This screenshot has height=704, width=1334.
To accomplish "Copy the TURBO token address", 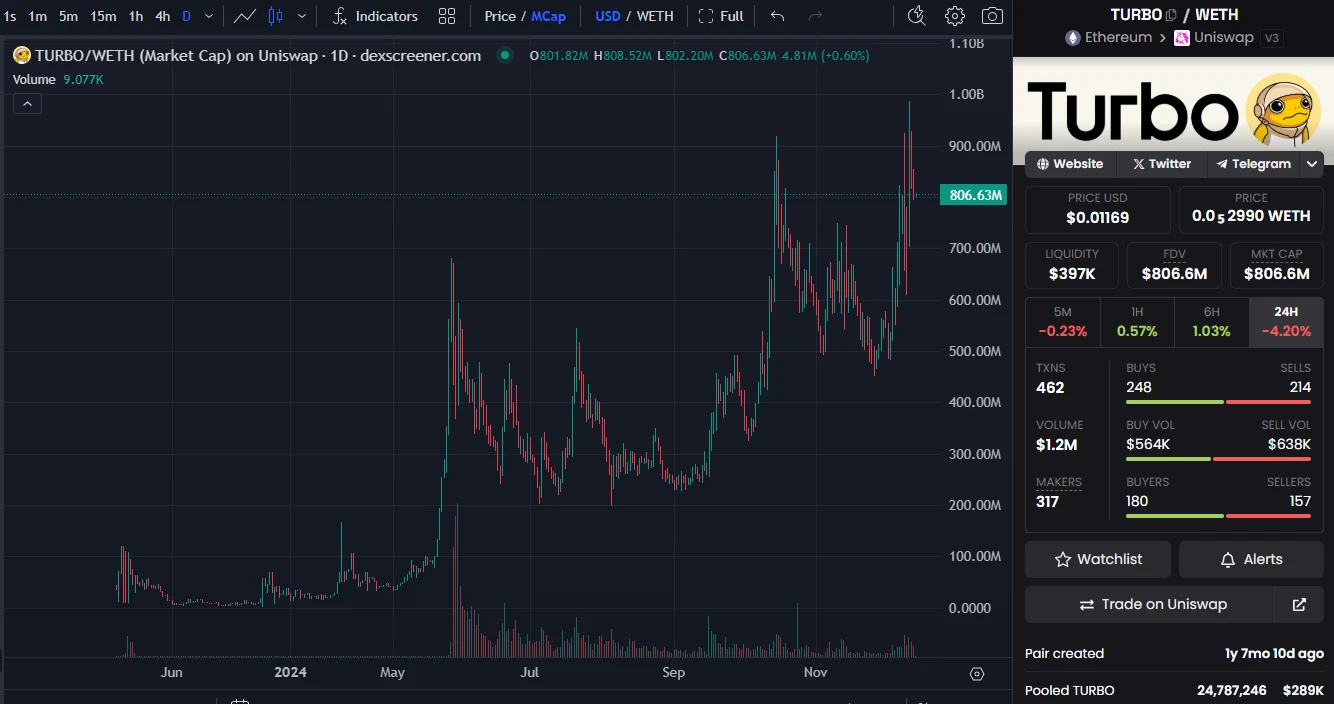I will point(1171,15).
